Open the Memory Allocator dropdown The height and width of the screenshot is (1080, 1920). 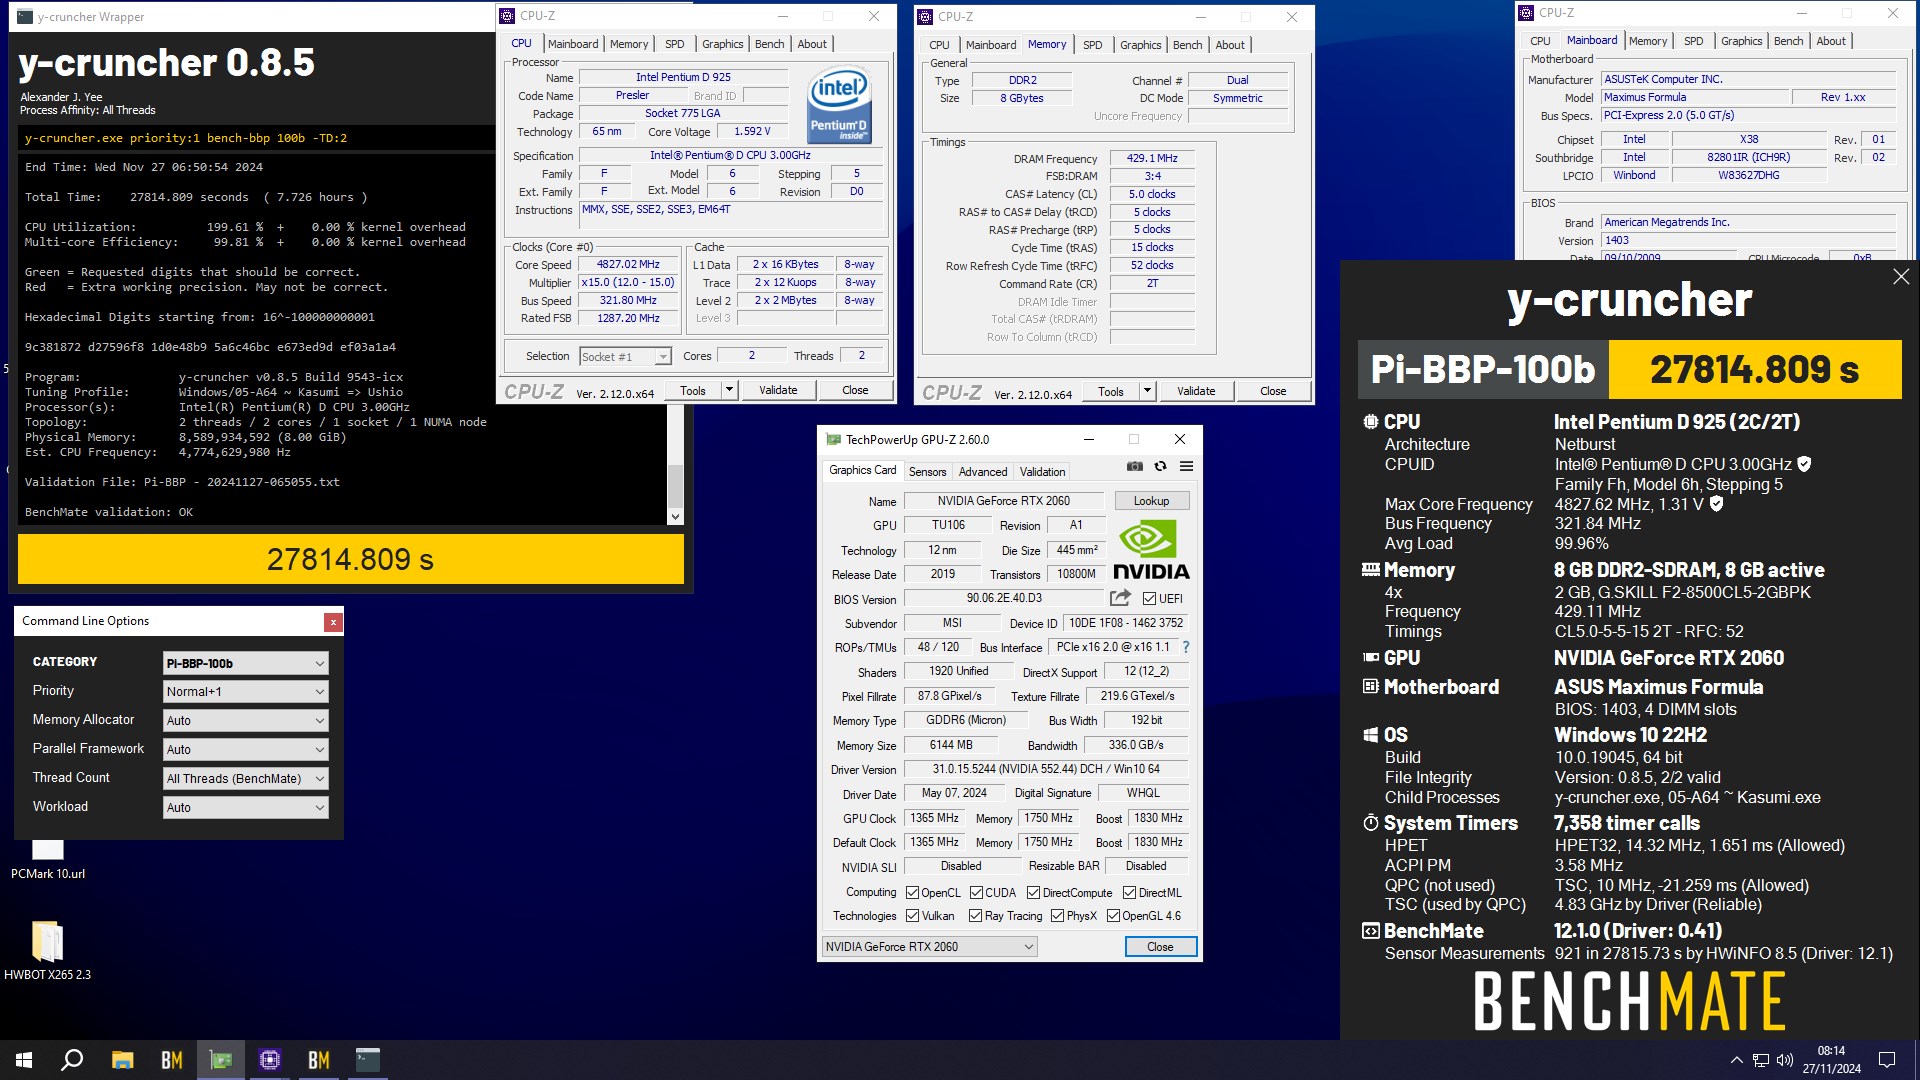click(x=245, y=720)
